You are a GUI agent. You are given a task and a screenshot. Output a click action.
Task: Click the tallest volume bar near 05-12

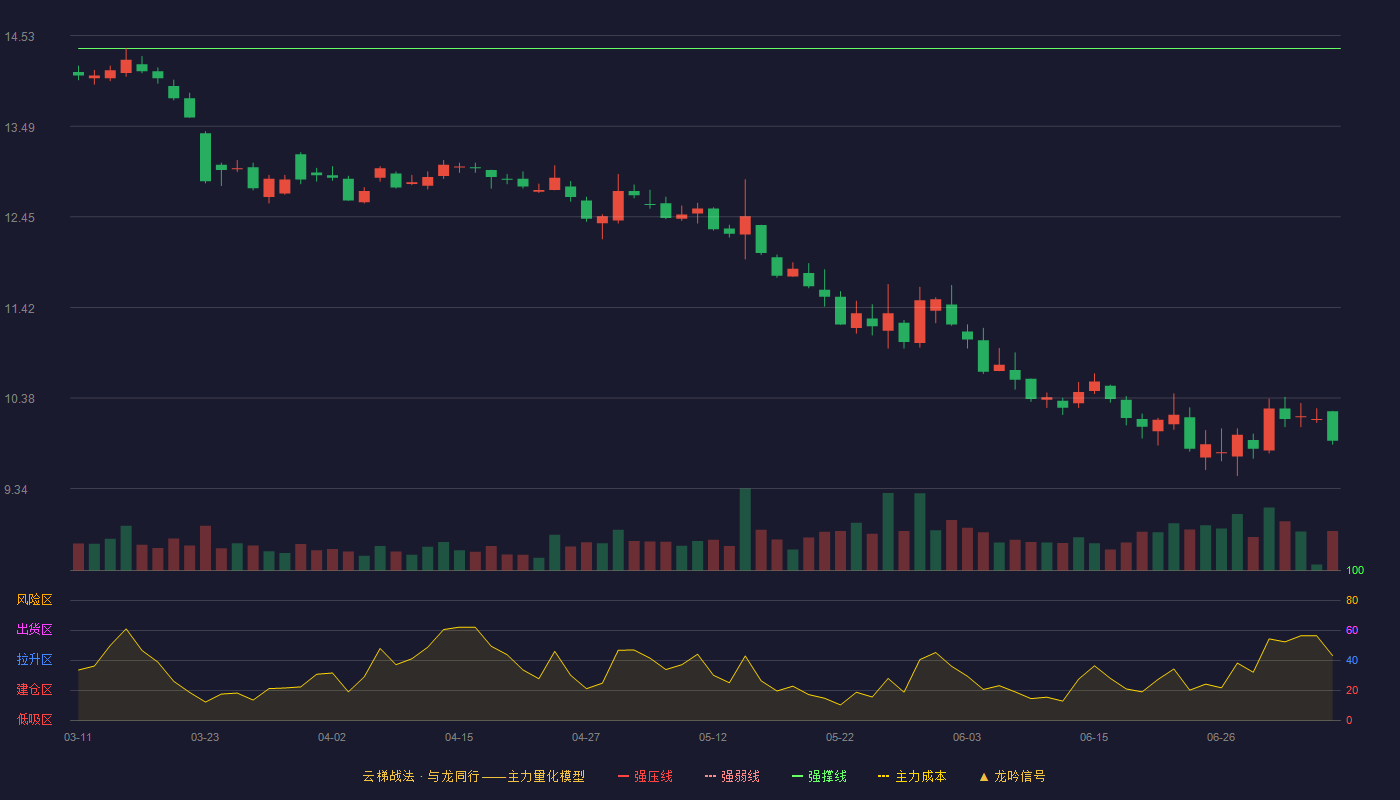click(x=745, y=529)
